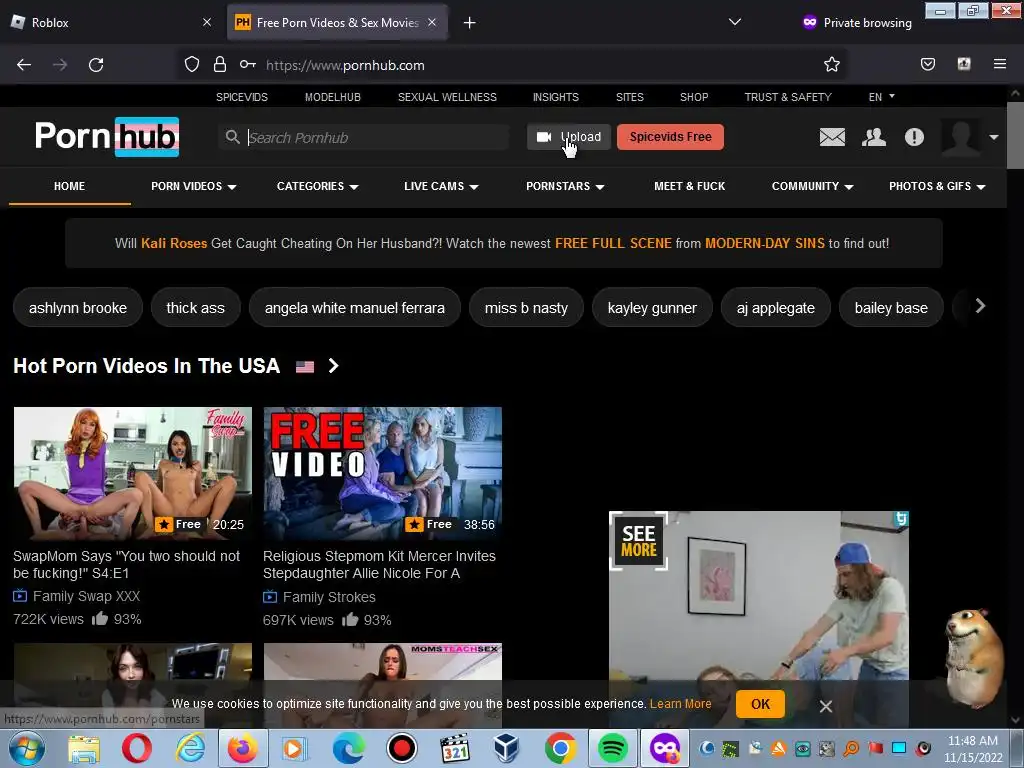Close the Roblox tab

click(207, 22)
